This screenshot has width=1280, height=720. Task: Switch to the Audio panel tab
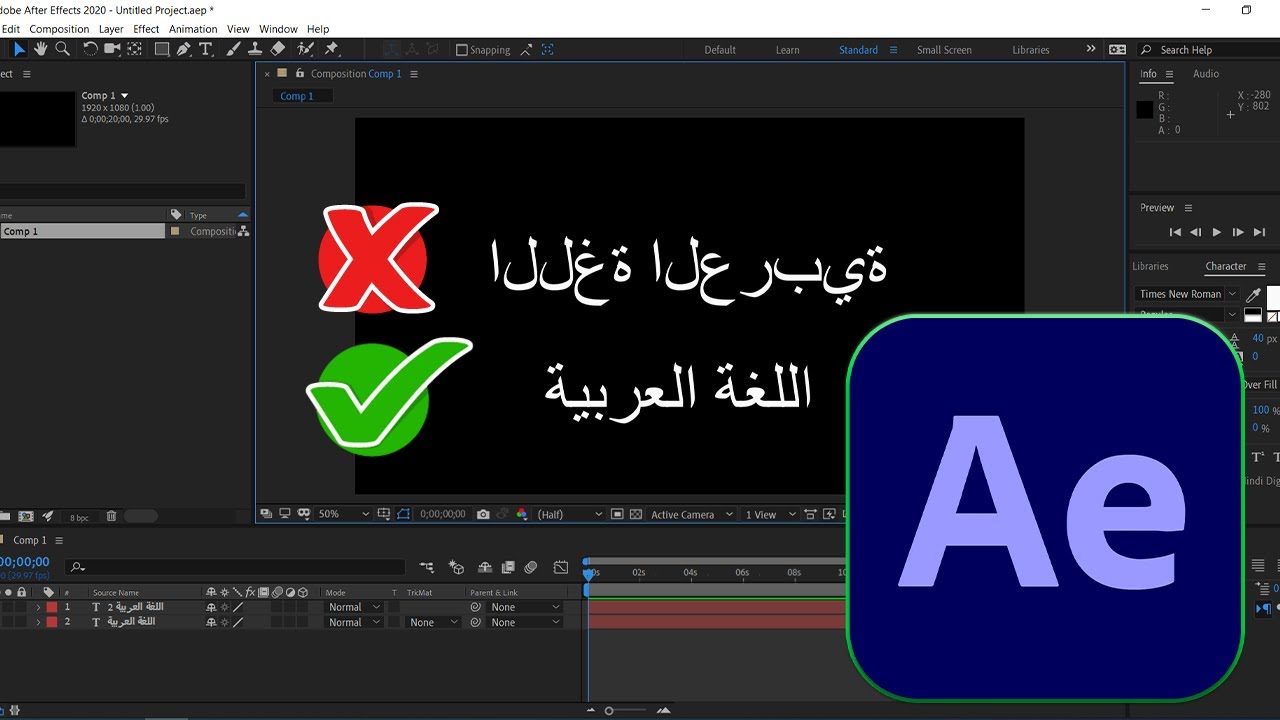click(x=1206, y=74)
